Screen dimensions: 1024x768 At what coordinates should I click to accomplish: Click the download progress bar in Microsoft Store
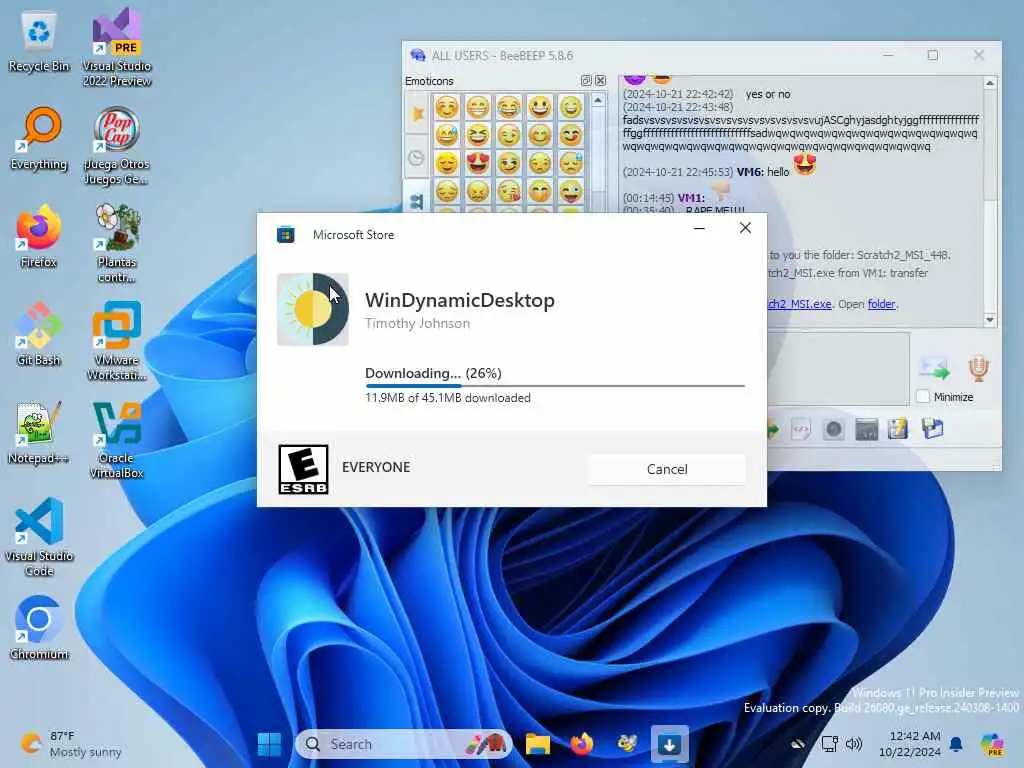[x=554, y=386]
